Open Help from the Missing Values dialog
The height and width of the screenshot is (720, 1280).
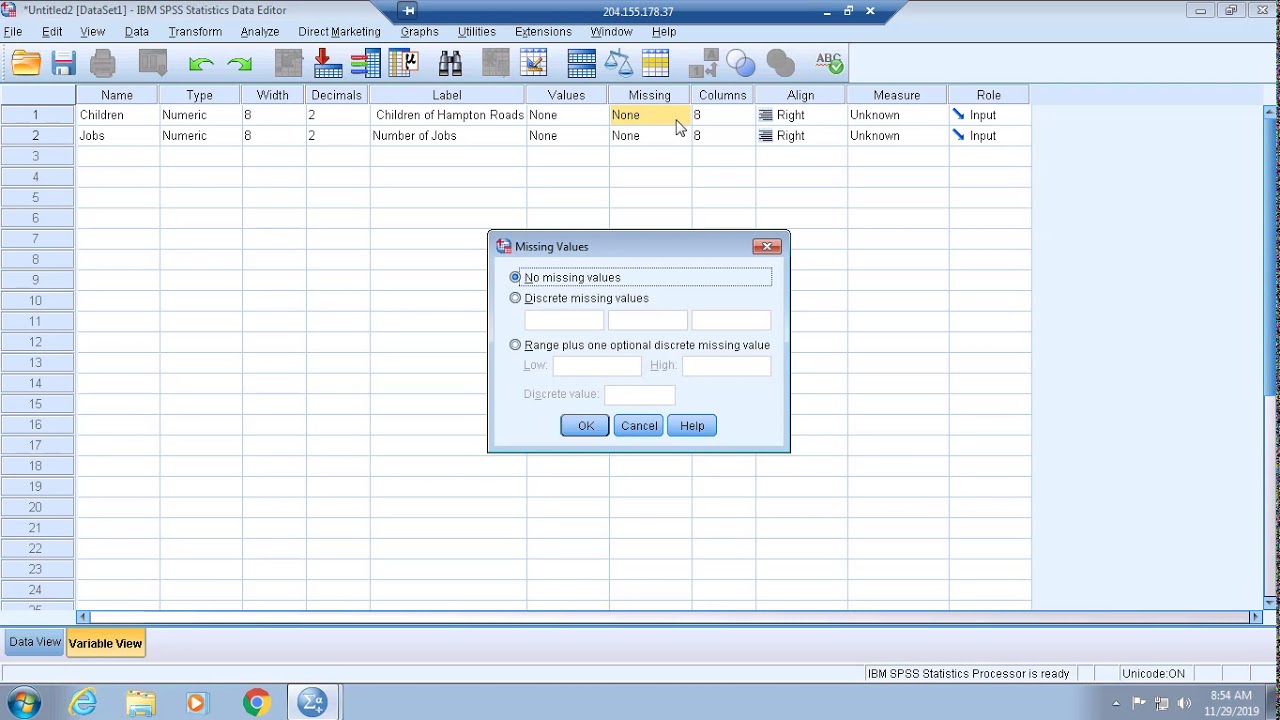[x=692, y=426]
